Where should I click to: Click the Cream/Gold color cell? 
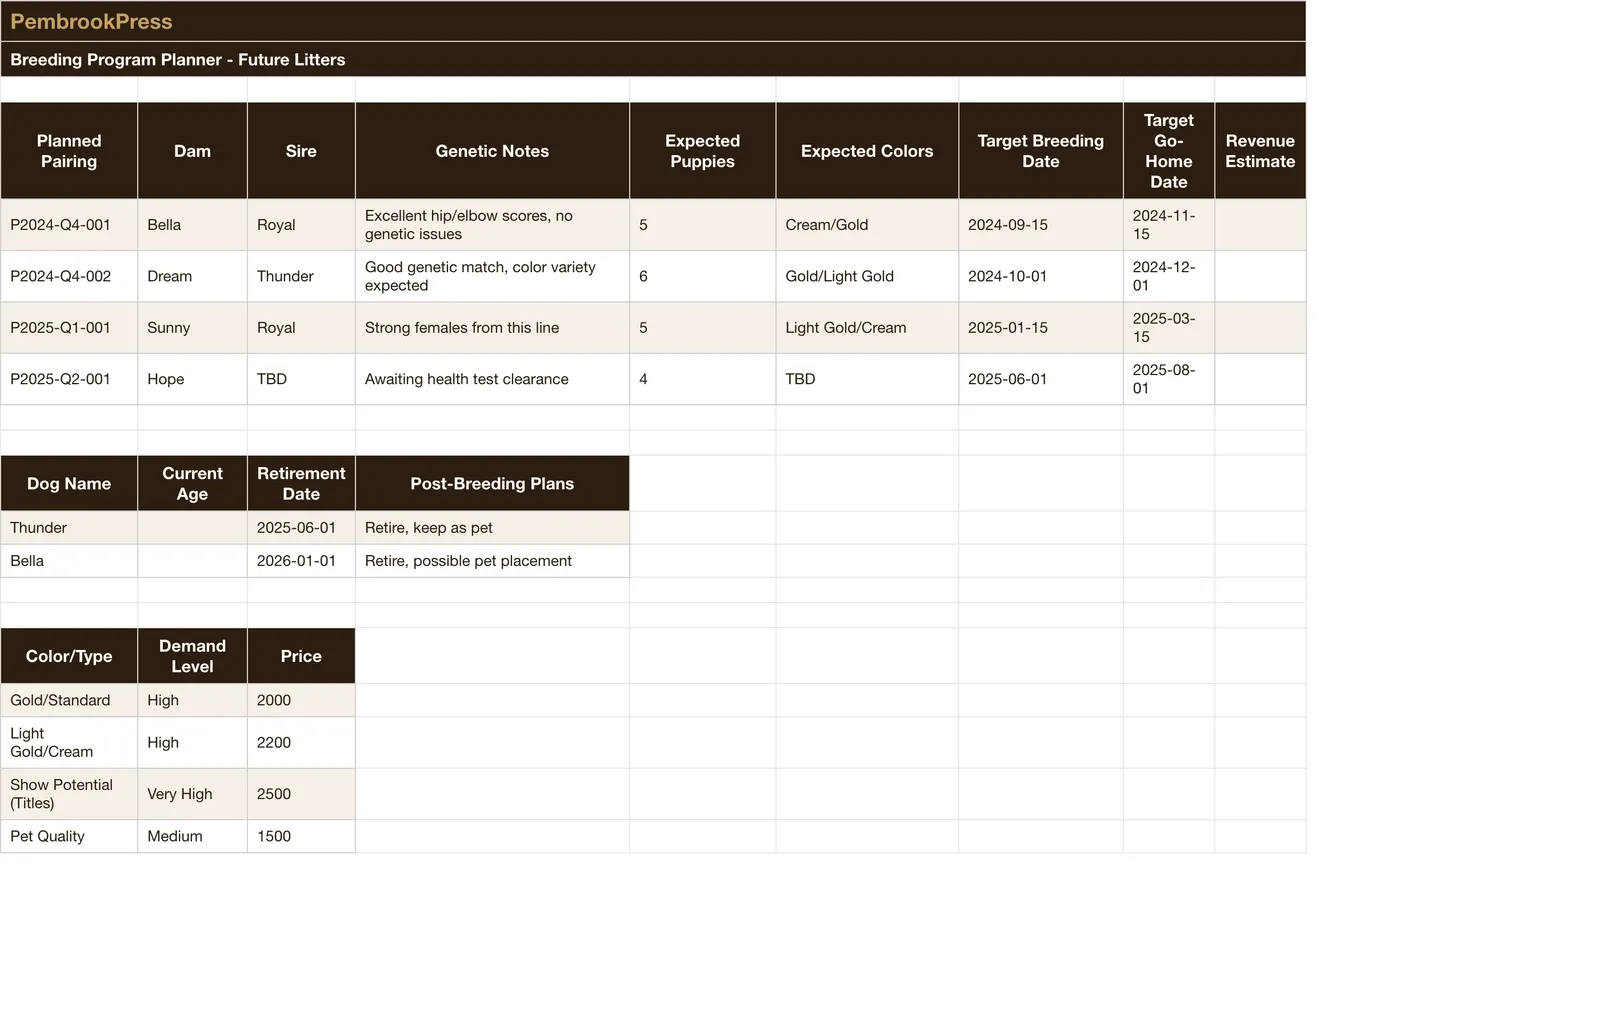coord(867,225)
